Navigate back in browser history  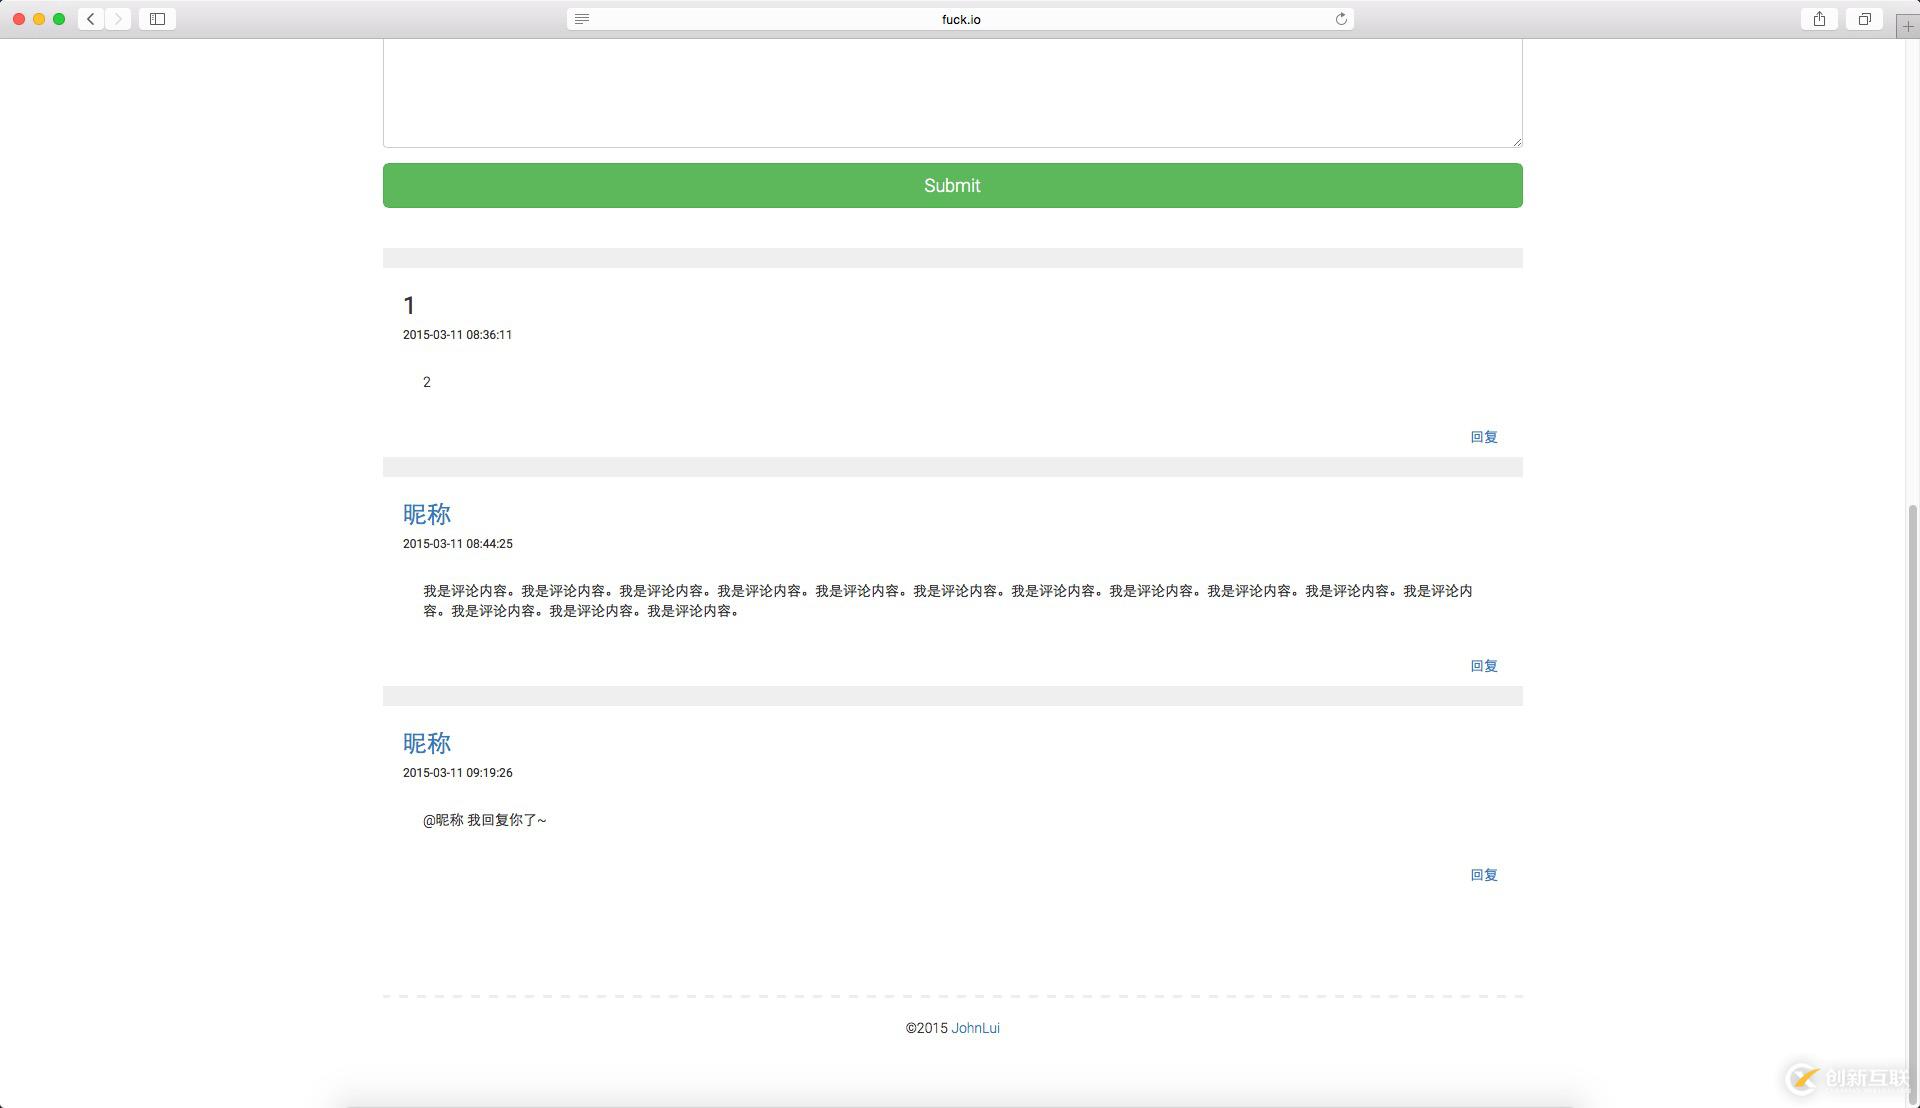(x=89, y=18)
